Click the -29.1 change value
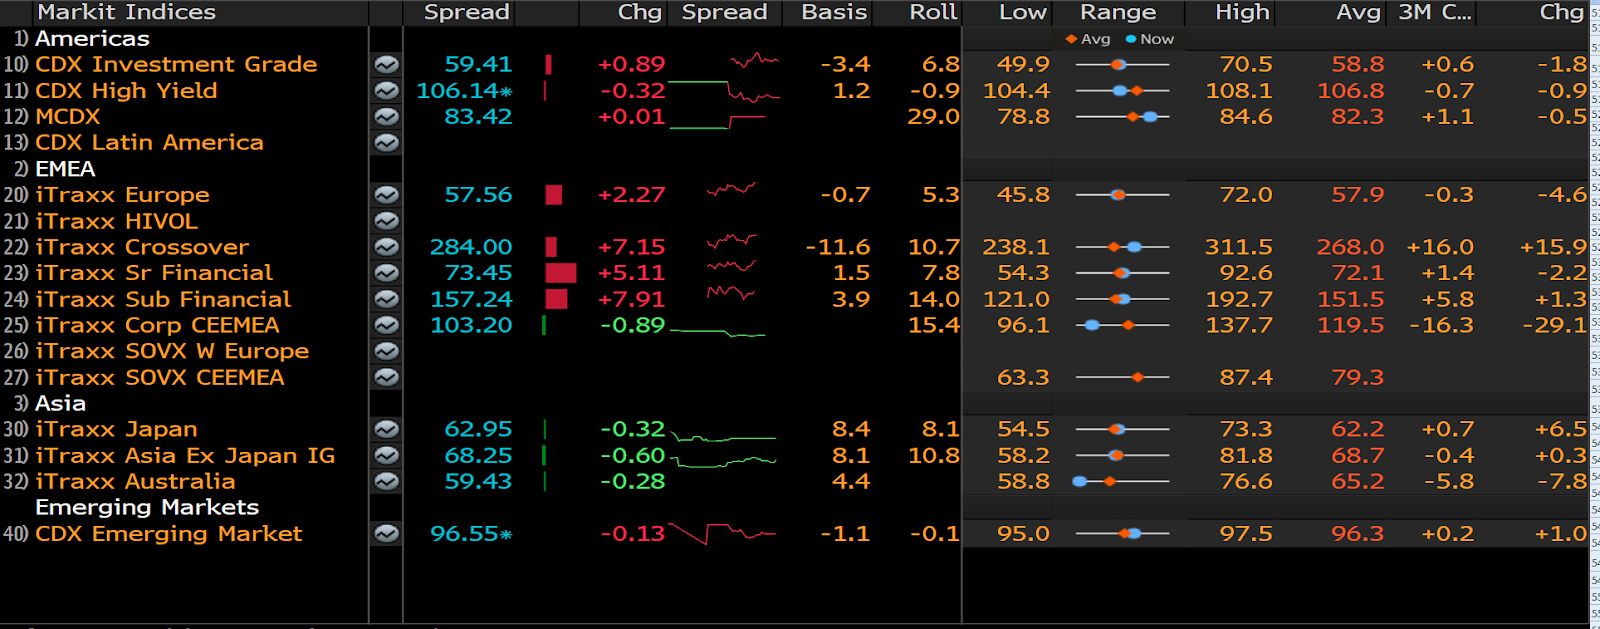Viewport: 1600px width, 629px height. click(1555, 325)
